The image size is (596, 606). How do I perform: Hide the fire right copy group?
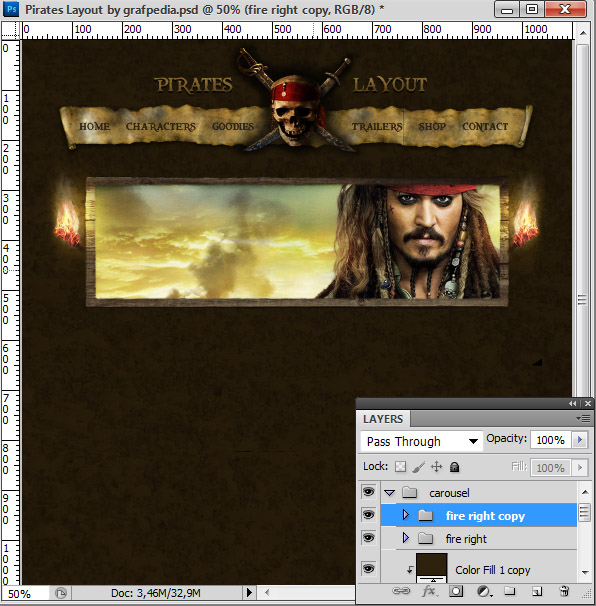click(368, 515)
